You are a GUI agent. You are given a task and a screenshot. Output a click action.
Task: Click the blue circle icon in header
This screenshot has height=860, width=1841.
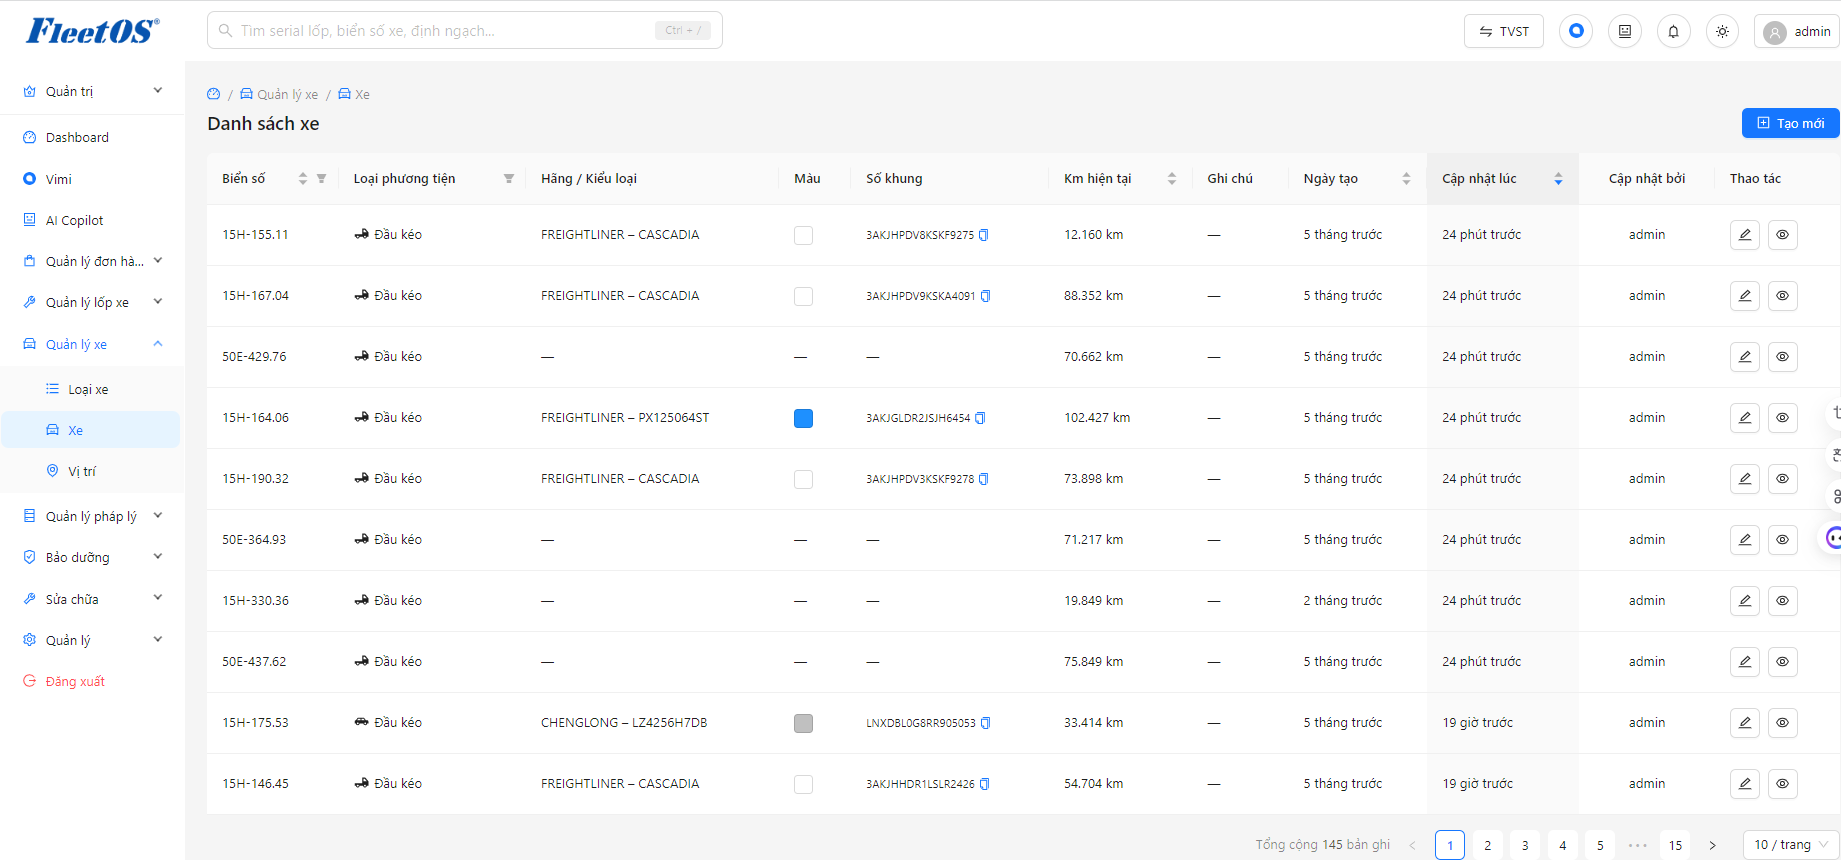(x=1576, y=31)
